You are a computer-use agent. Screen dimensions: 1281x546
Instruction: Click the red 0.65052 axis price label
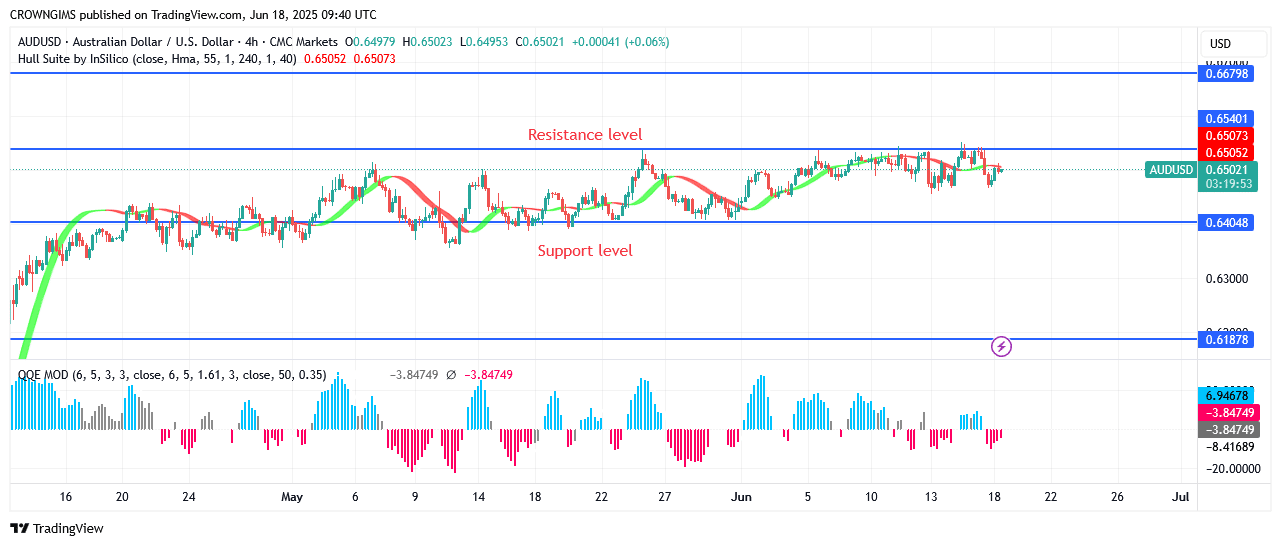click(x=1227, y=152)
